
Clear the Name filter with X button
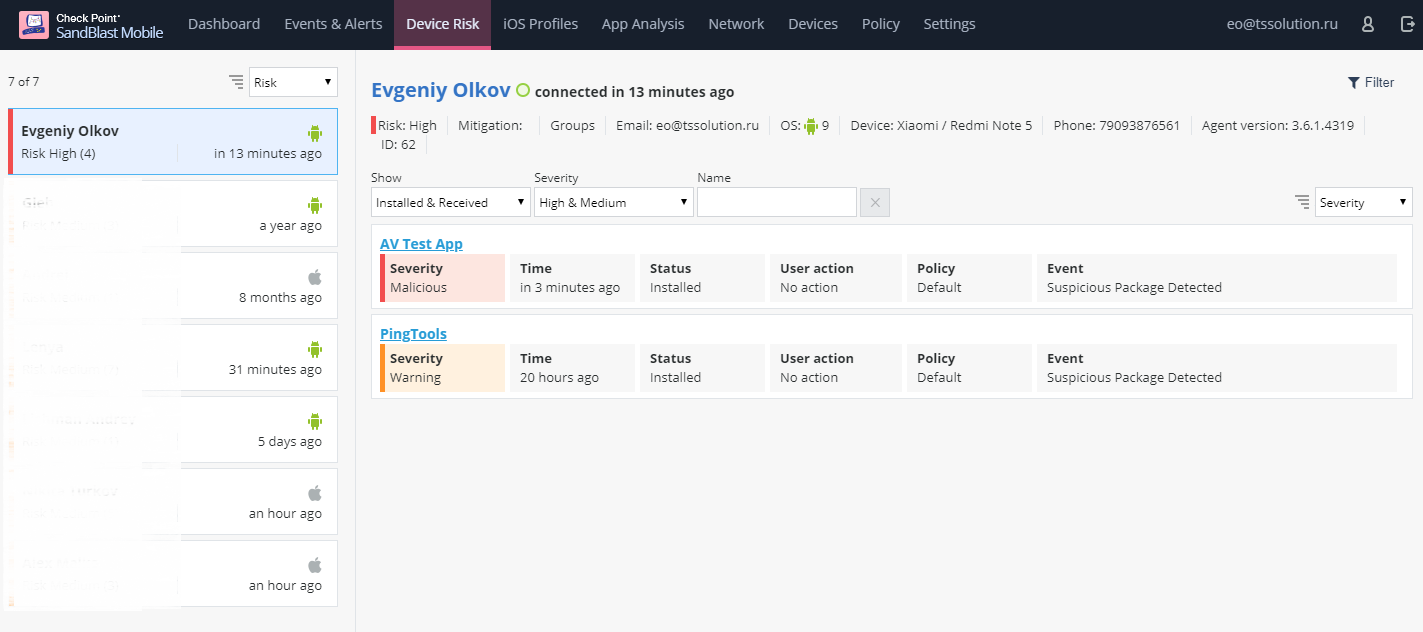[874, 202]
